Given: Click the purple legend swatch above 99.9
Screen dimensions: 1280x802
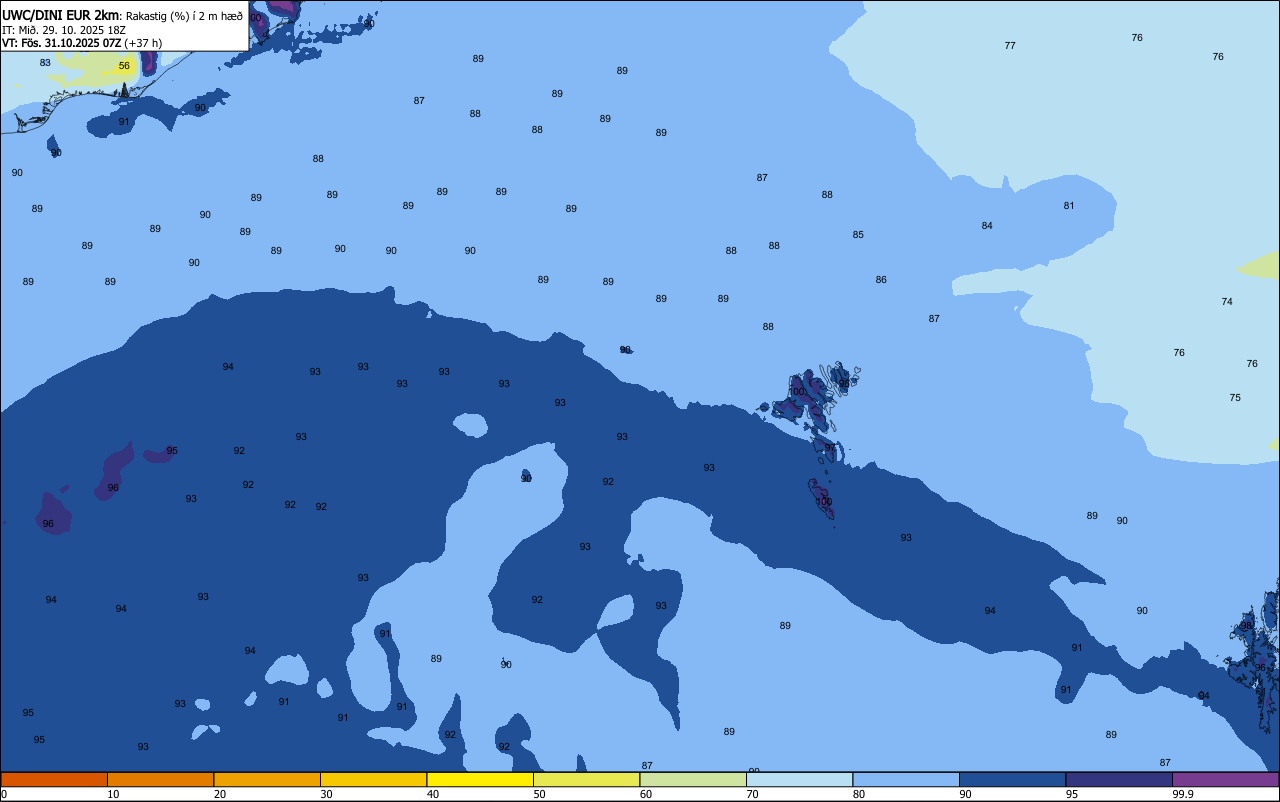Looking at the screenshot, I should pos(1225,779).
